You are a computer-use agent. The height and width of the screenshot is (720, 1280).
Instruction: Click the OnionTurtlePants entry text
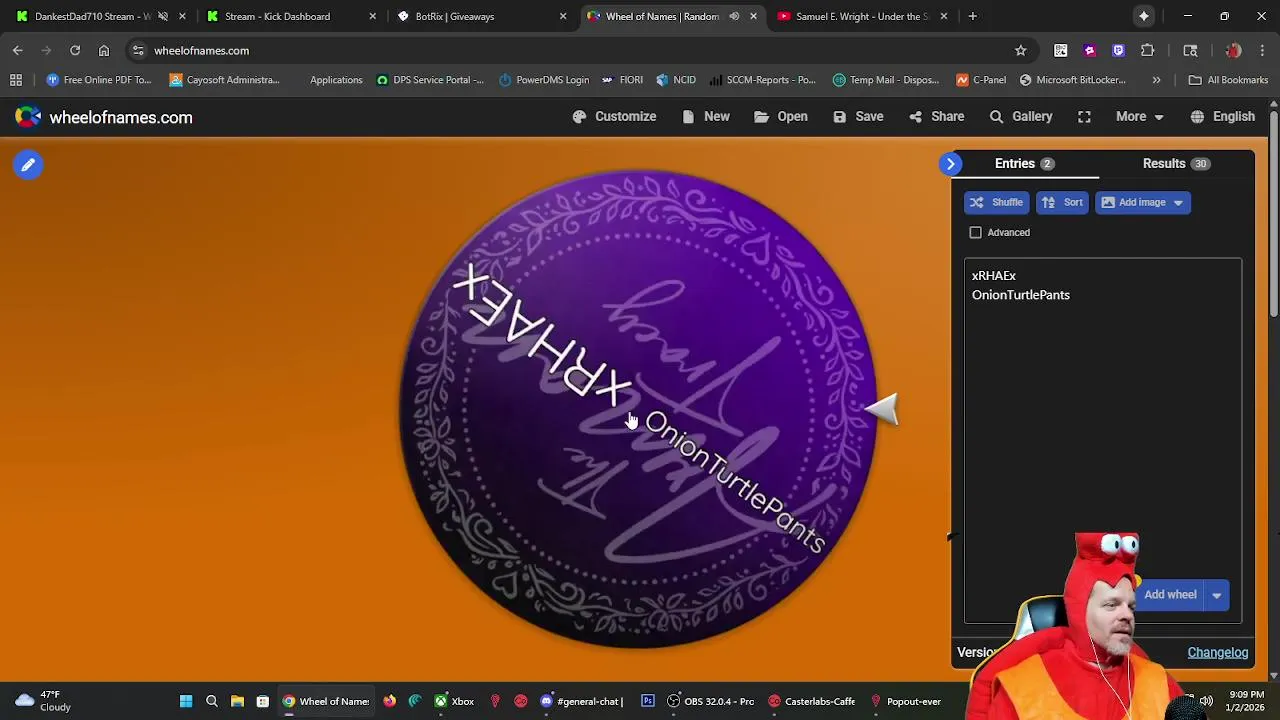coord(1021,295)
